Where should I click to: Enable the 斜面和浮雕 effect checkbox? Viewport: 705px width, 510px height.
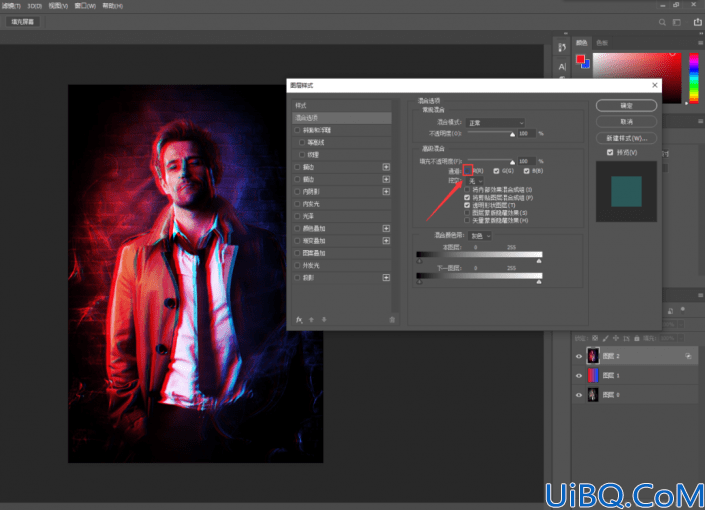click(297, 130)
